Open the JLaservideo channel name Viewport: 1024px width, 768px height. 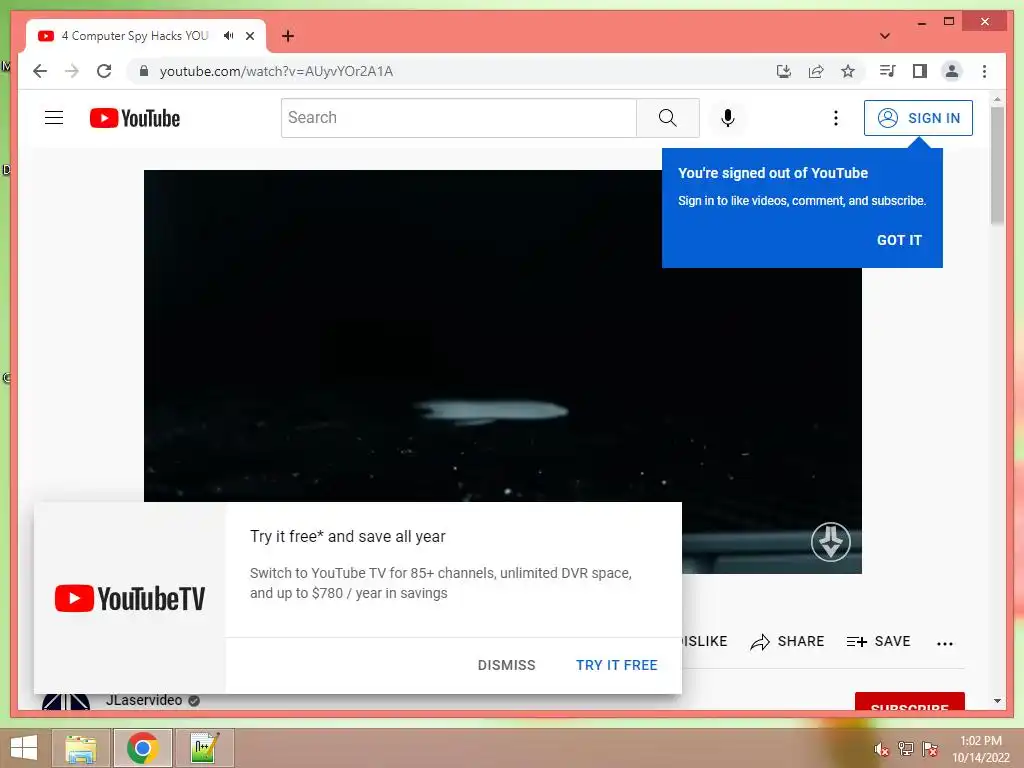coord(144,699)
